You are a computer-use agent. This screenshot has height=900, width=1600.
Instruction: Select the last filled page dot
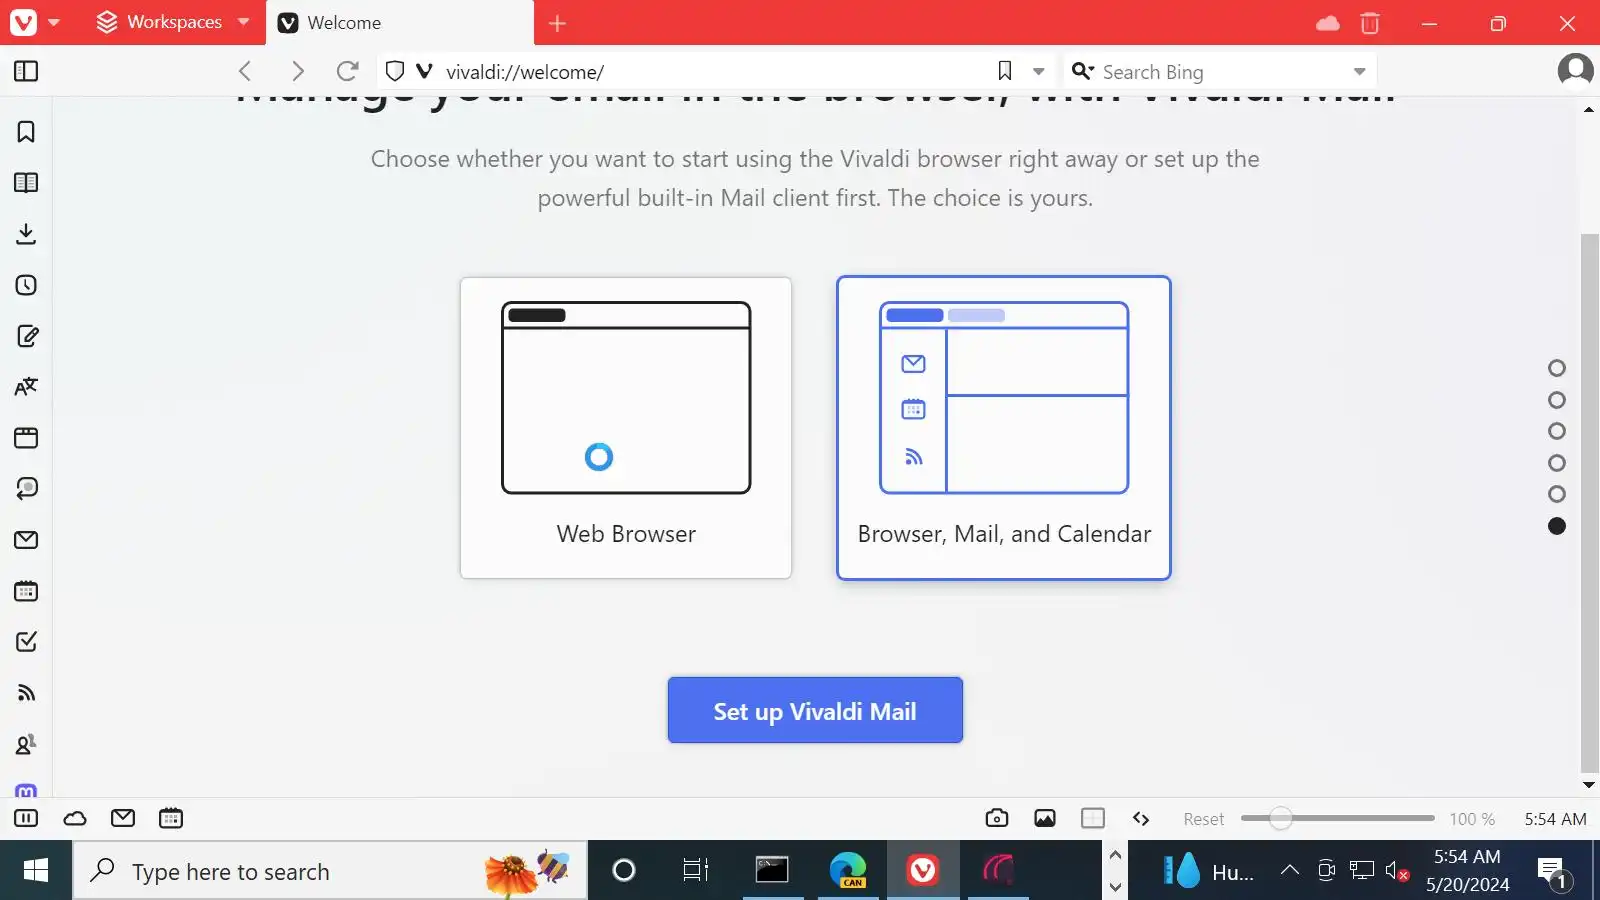coord(1557,526)
